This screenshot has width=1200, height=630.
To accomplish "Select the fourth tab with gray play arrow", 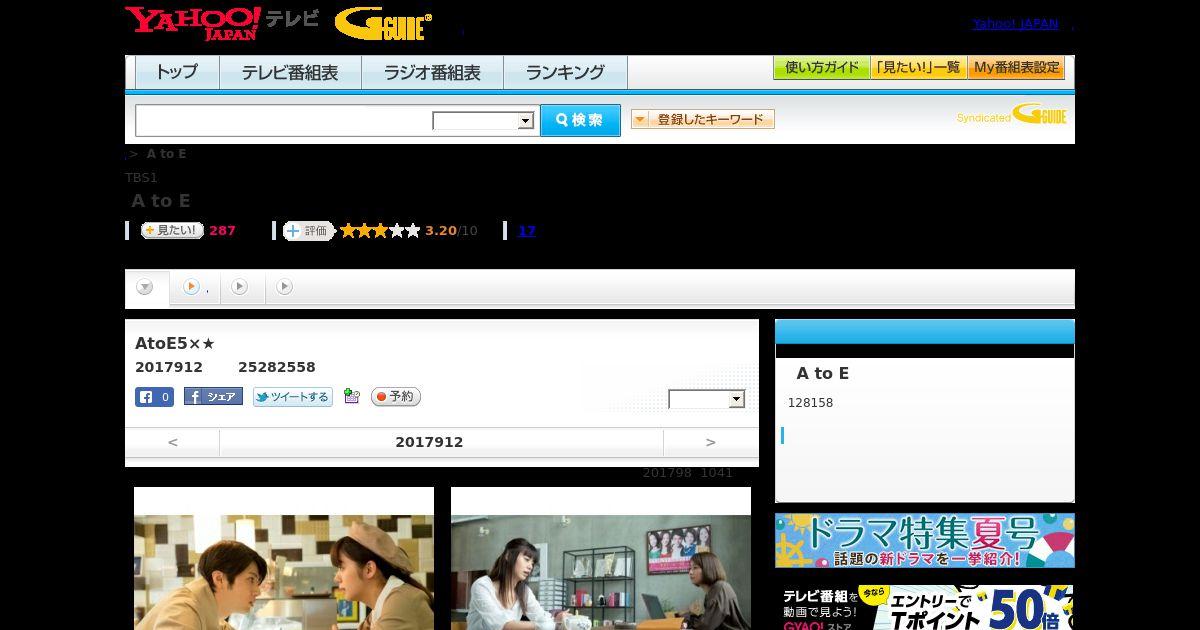I will [x=284, y=287].
